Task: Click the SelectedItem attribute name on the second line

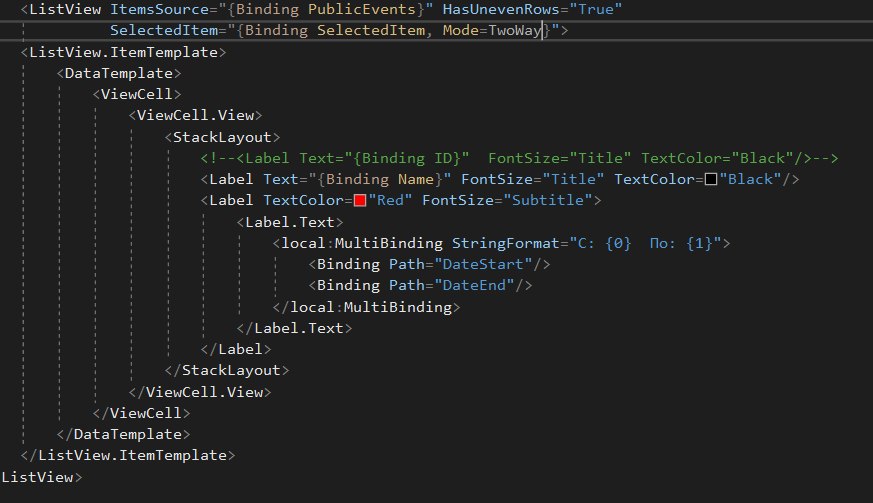Action: (164, 31)
